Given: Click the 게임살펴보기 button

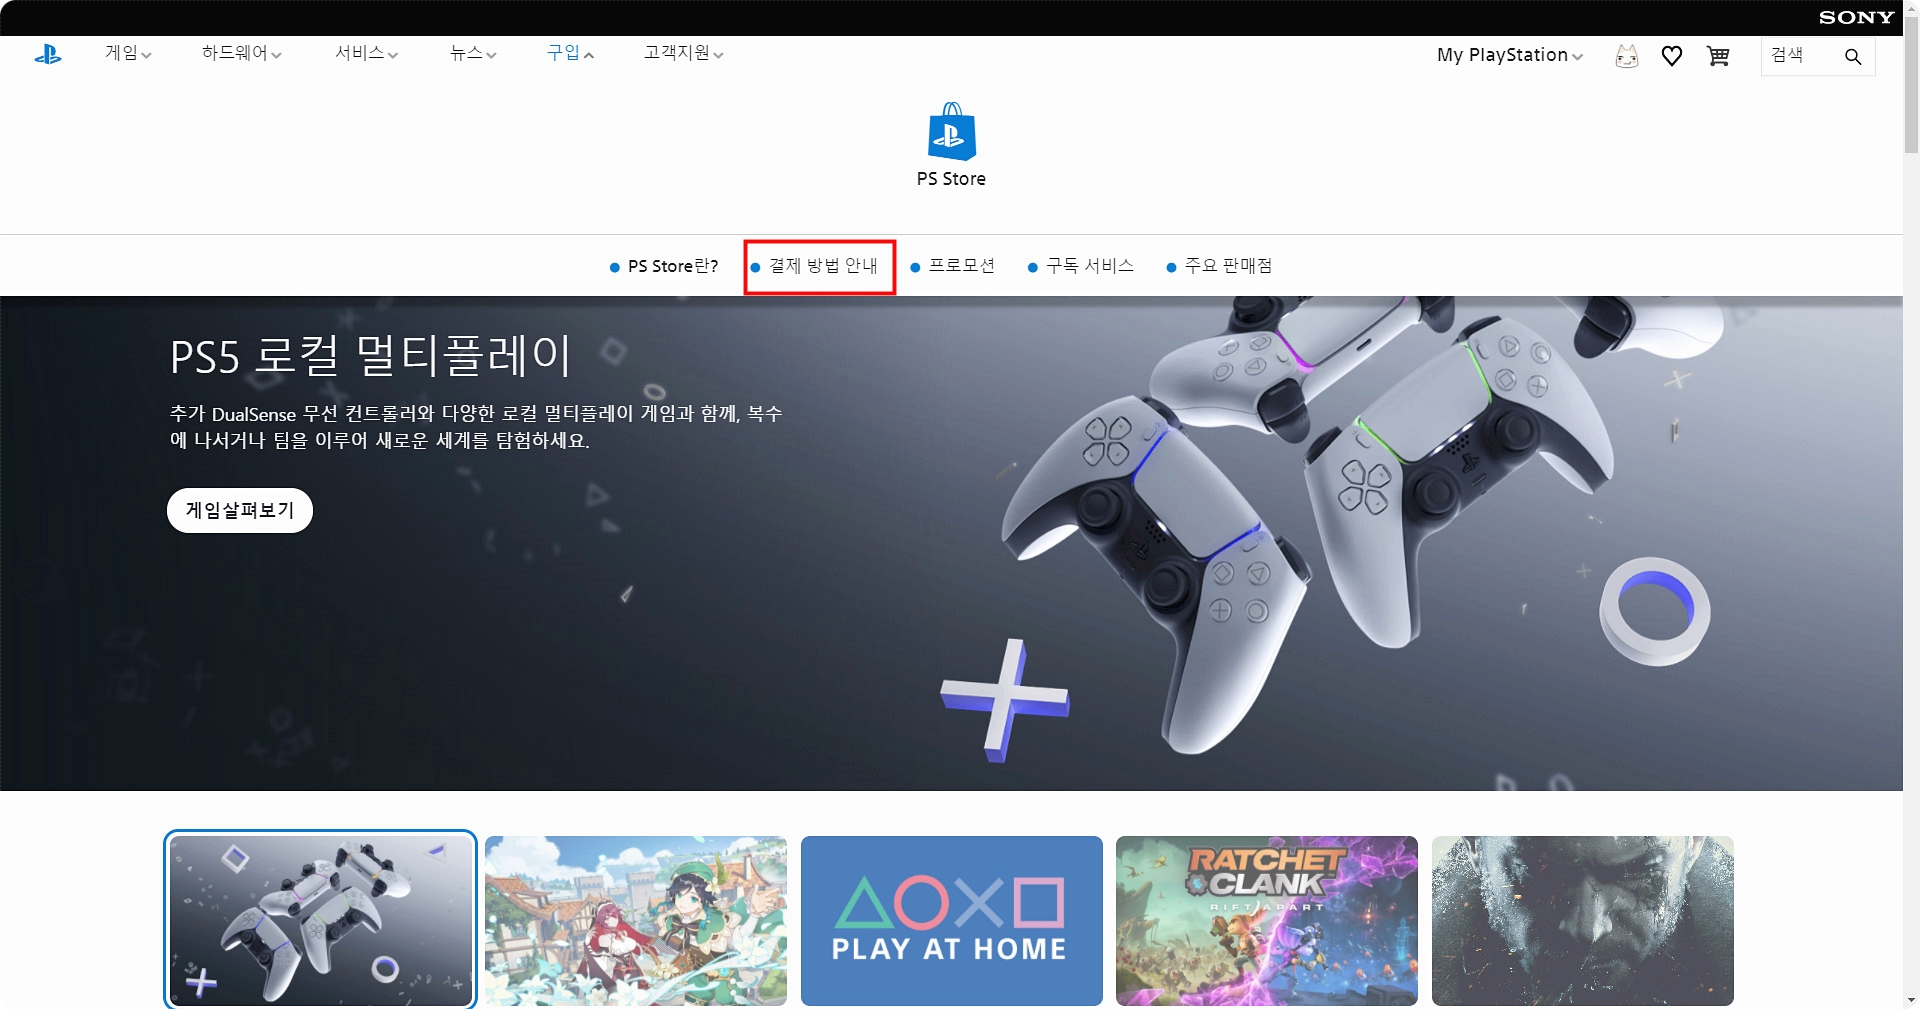Looking at the screenshot, I should (240, 511).
